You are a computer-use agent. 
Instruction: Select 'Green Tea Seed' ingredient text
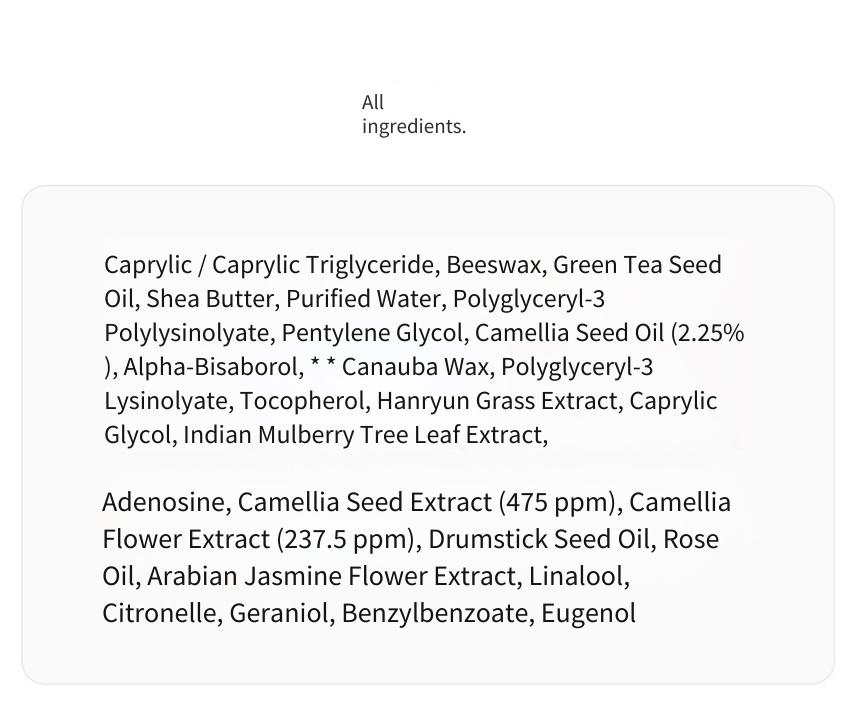(x=637, y=265)
